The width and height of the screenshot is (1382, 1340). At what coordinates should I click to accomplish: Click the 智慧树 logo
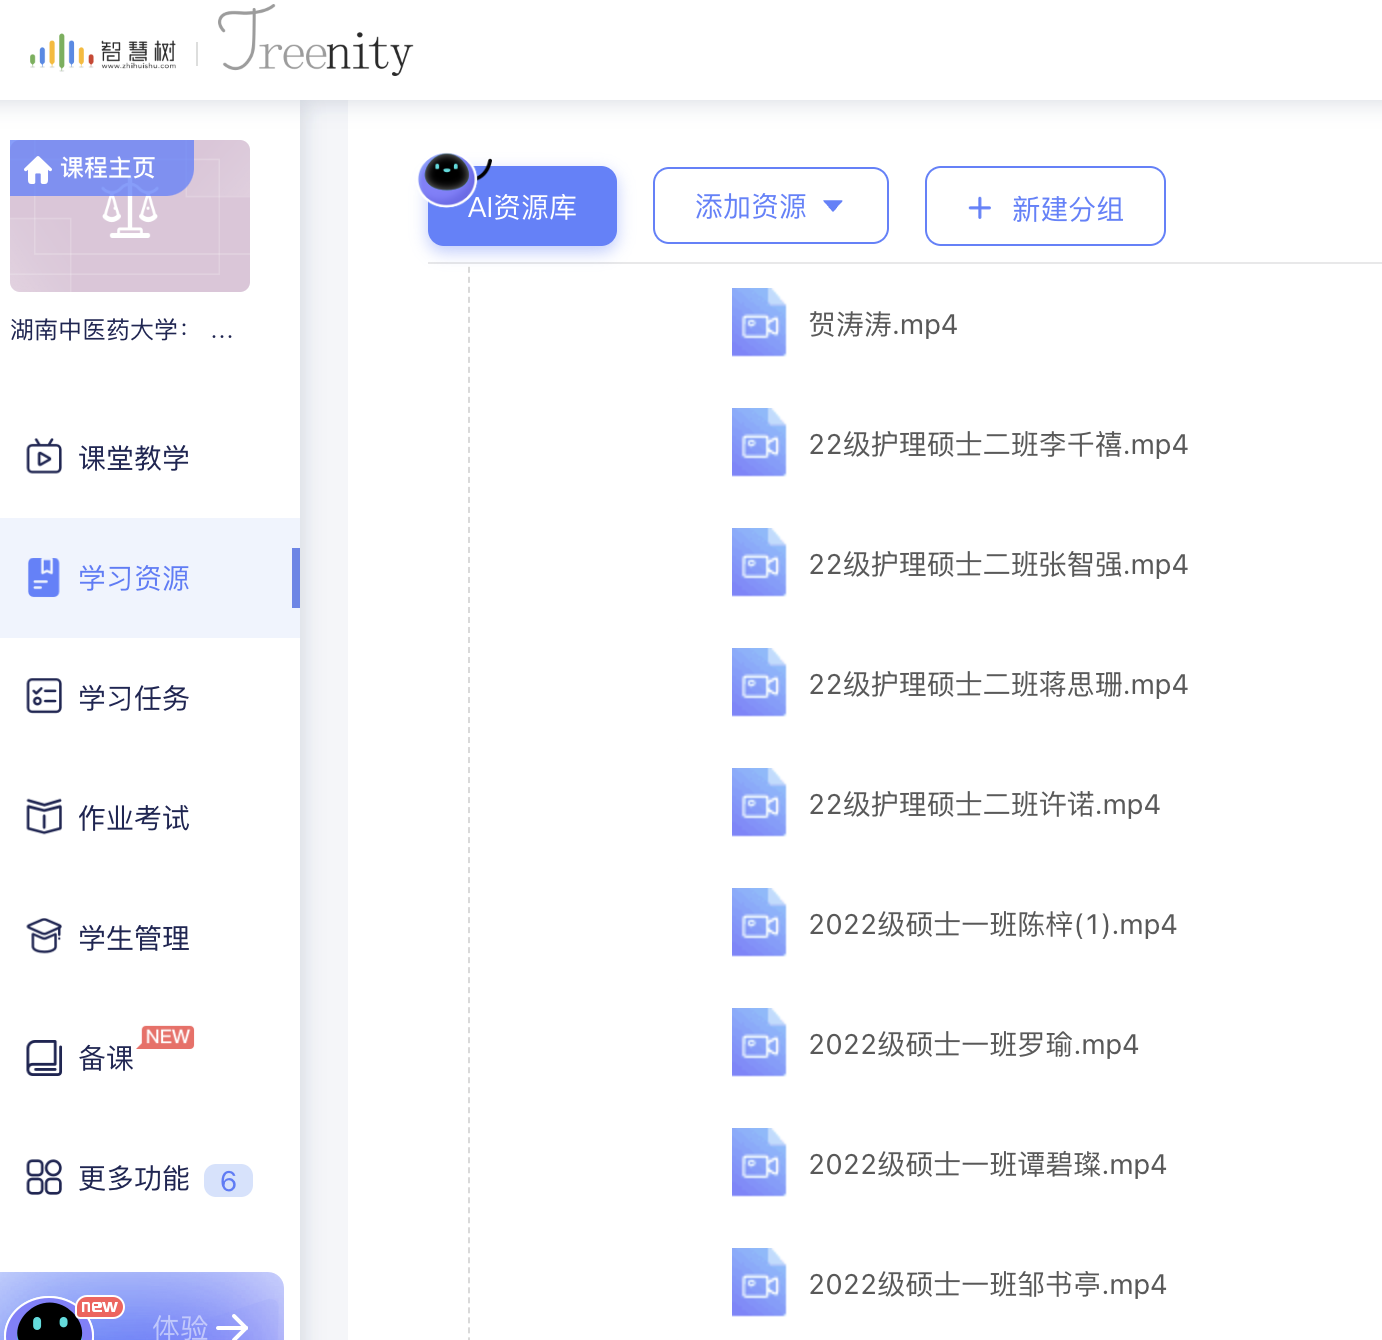(103, 52)
